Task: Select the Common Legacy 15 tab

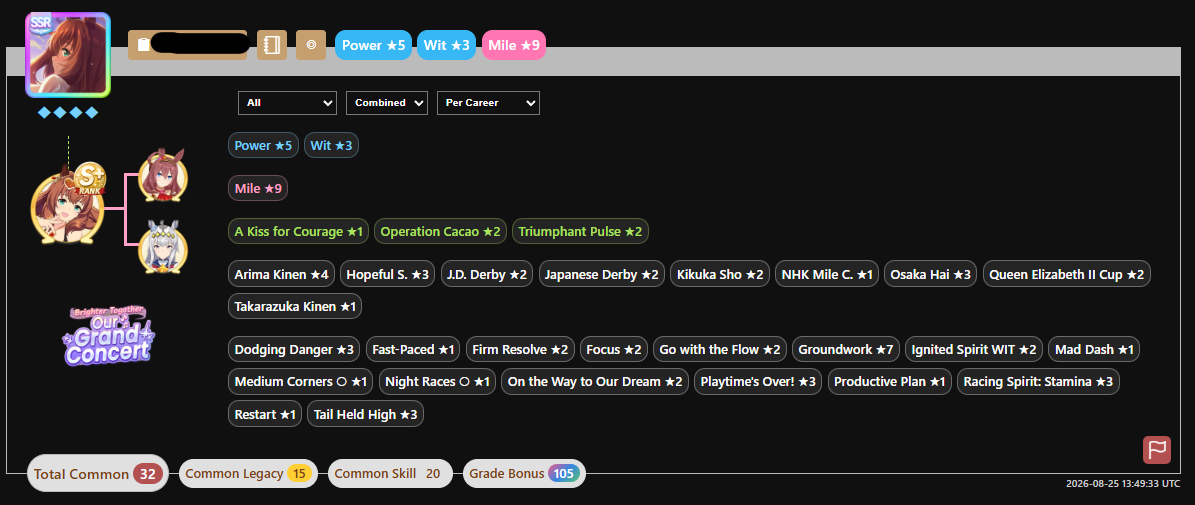Action: [x=248, y=474]
